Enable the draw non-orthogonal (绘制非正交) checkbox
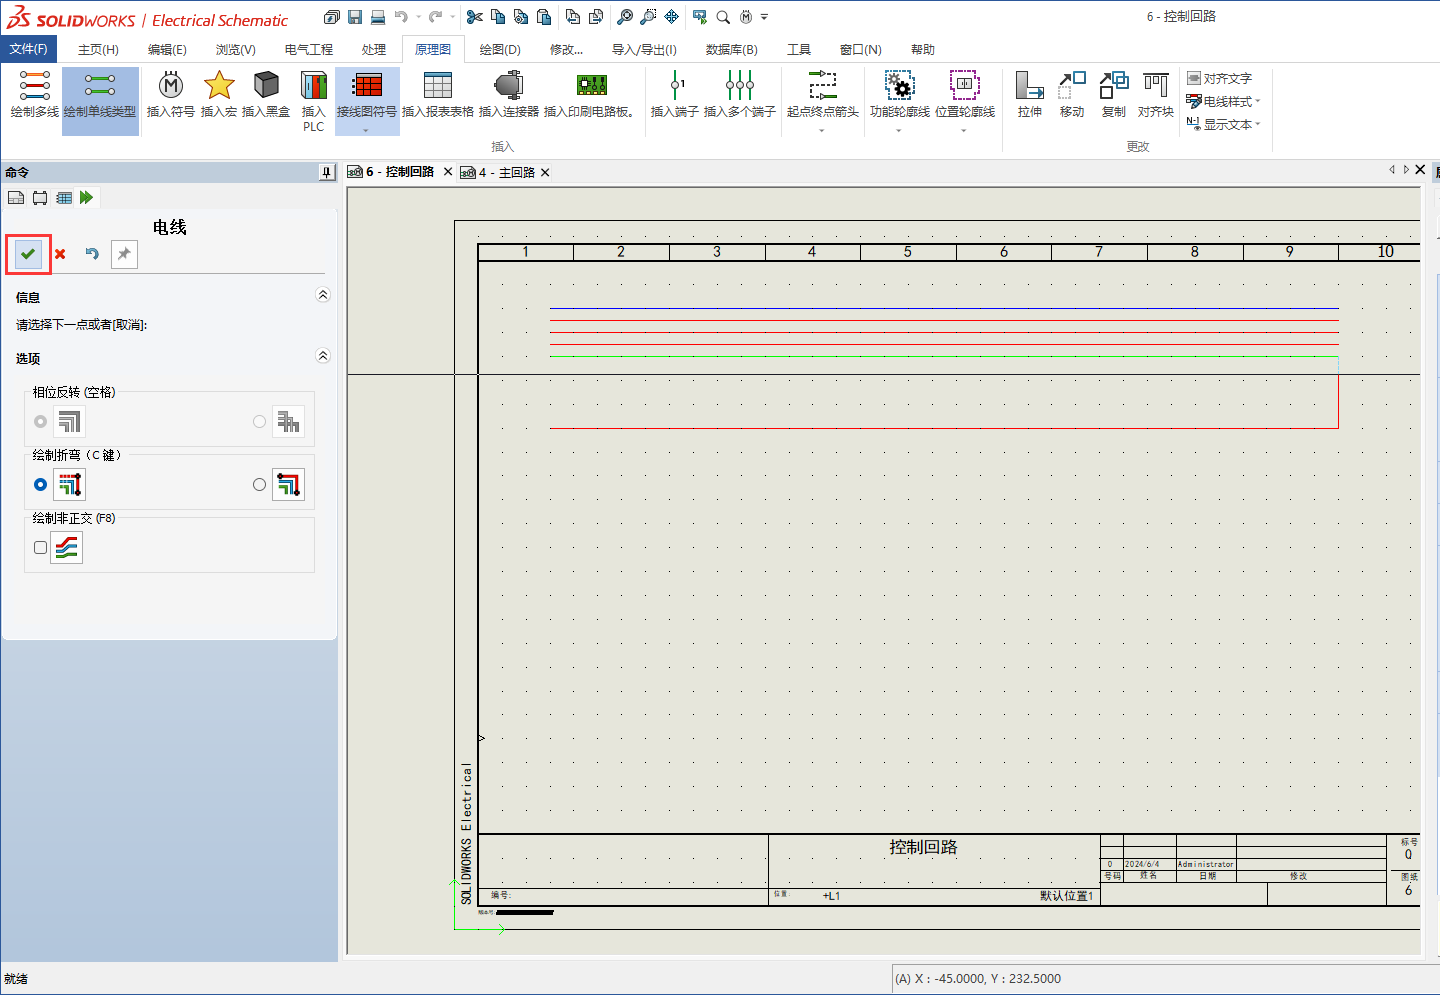This screenshot has height=995, width=1440. pos(40,548)
